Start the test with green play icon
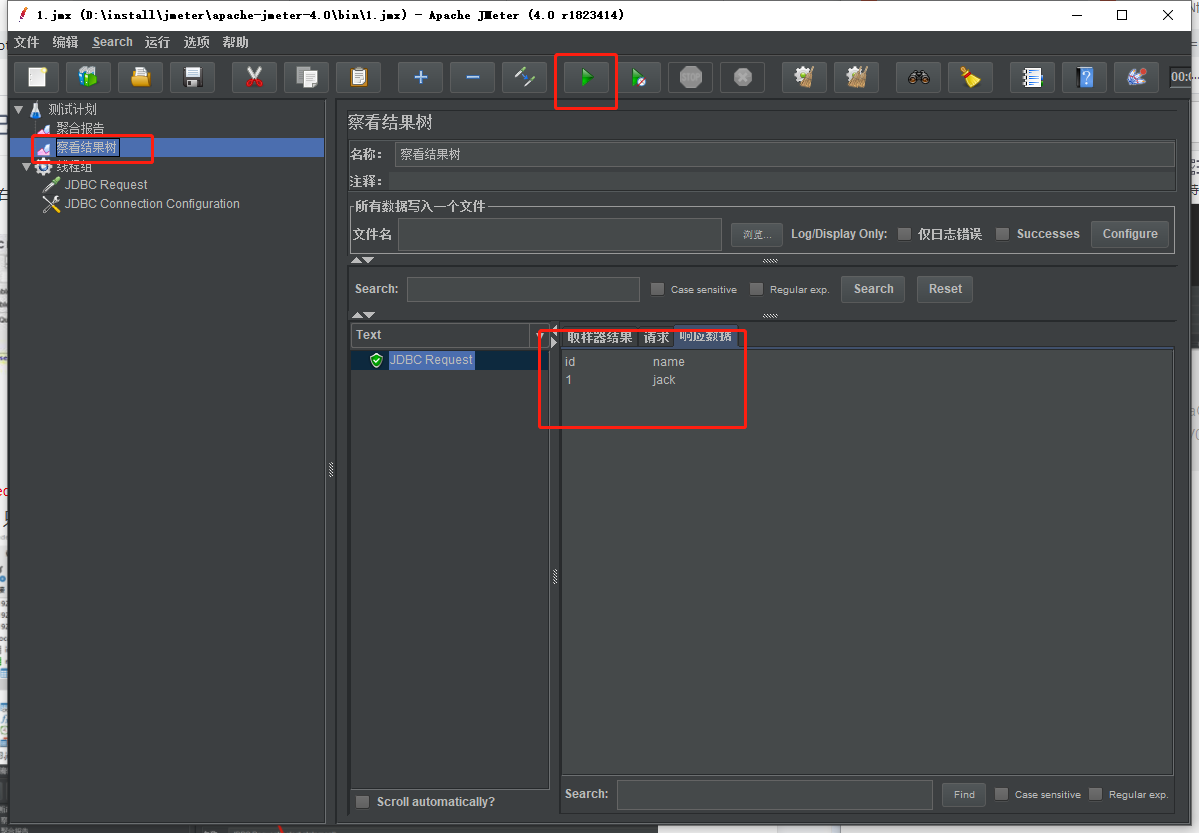Viewport: 1199px width, 833px height. (x=587, y=77)
